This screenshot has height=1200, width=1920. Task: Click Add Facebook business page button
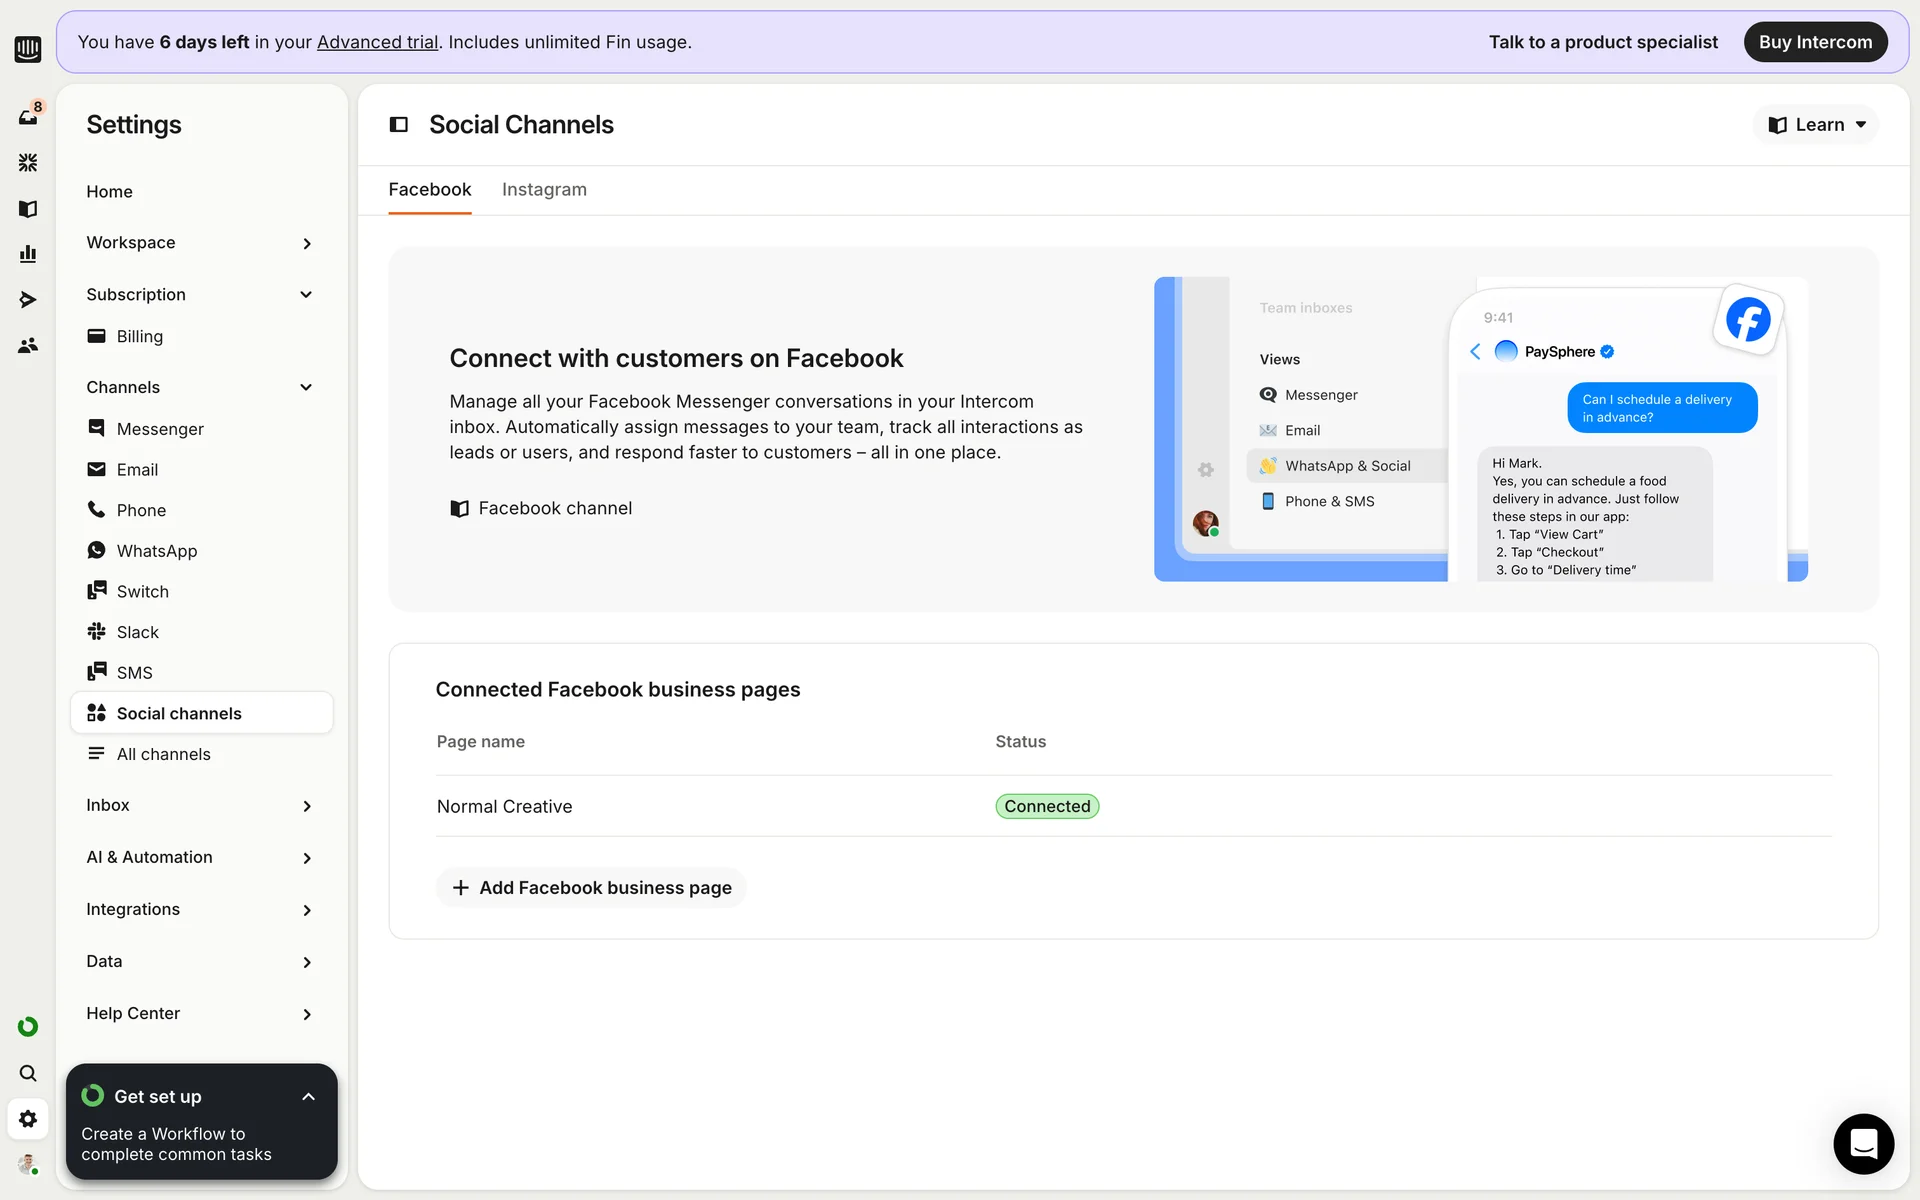coord(591,888)
